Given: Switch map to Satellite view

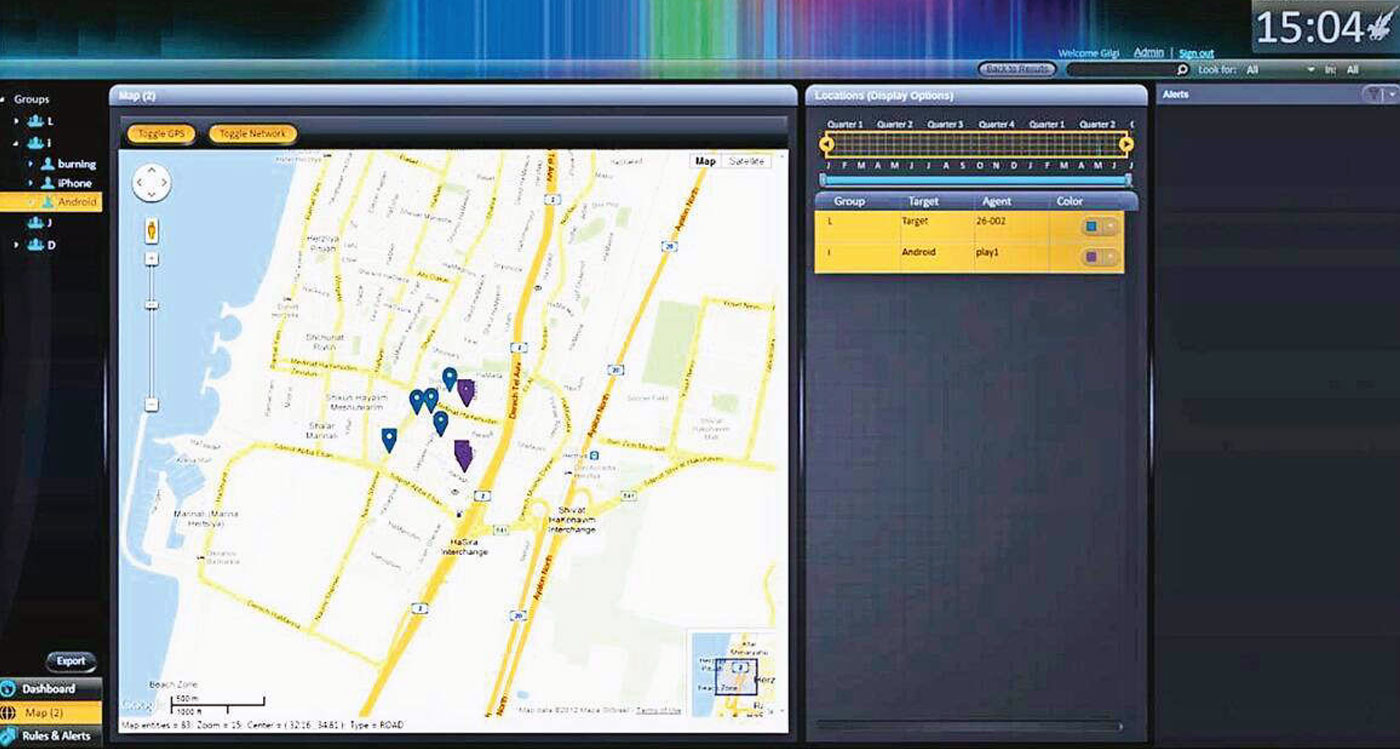Looking at the screenshot, I should tap(745, 160).
